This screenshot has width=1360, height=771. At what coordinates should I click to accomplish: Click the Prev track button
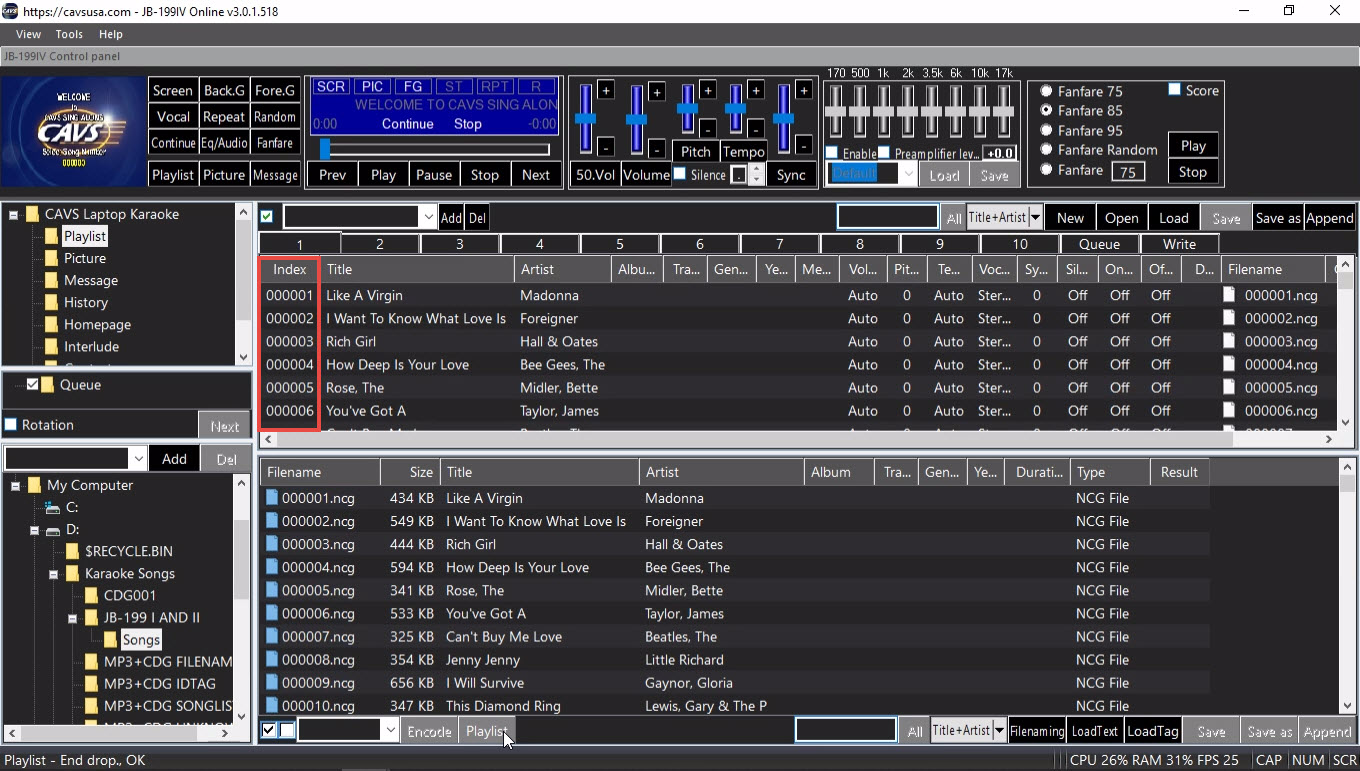click(332, 175)
